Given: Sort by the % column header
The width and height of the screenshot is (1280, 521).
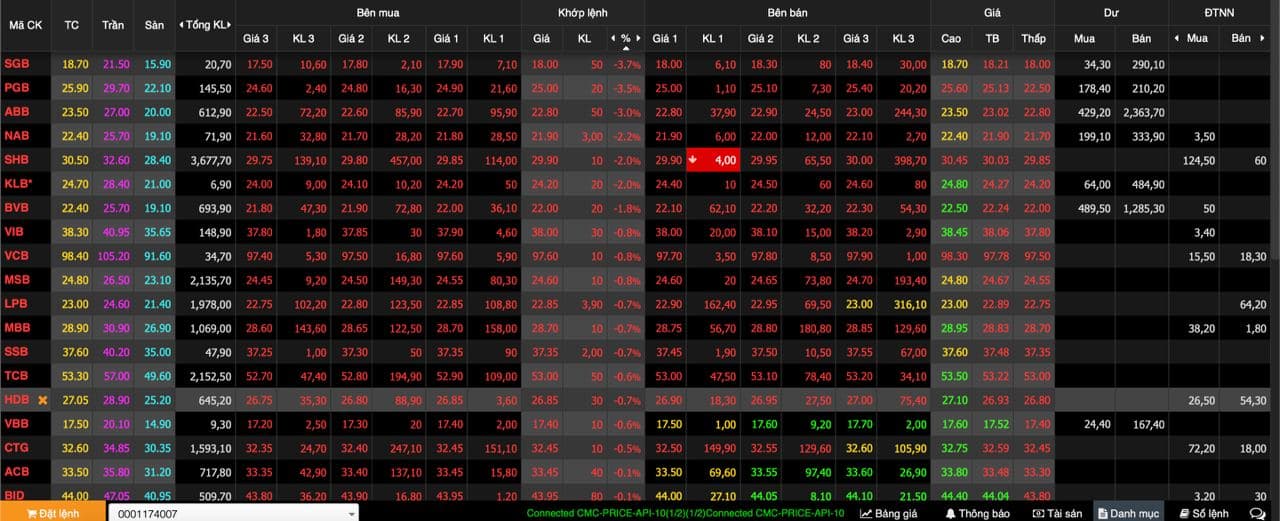Looking at the screenshot, I should [x=625, y=38].
